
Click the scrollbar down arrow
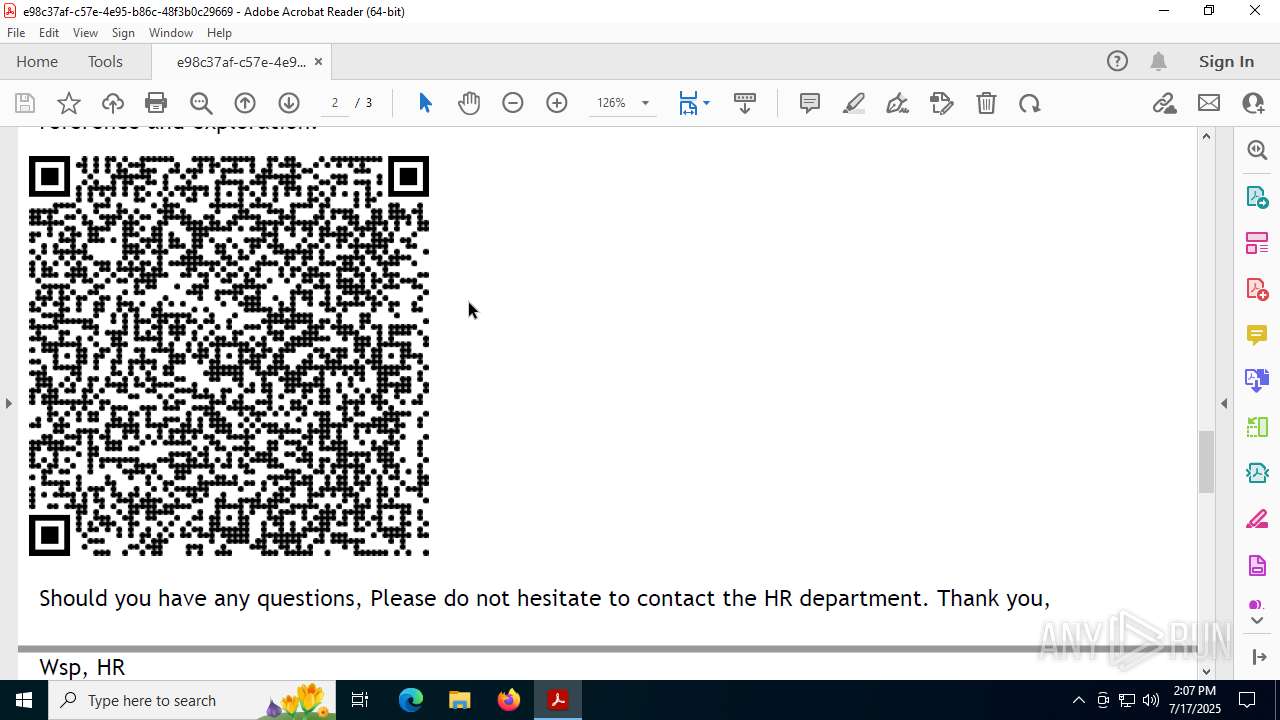(1206, 671)
